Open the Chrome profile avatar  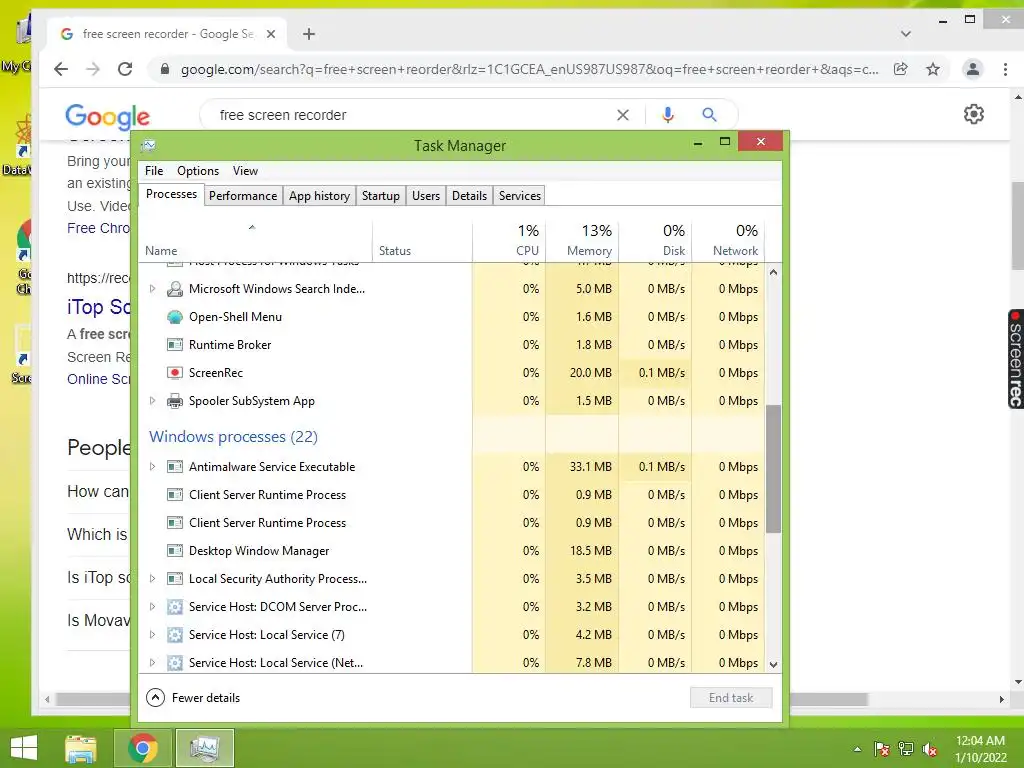pyautogui.click(x=972, y=69)
